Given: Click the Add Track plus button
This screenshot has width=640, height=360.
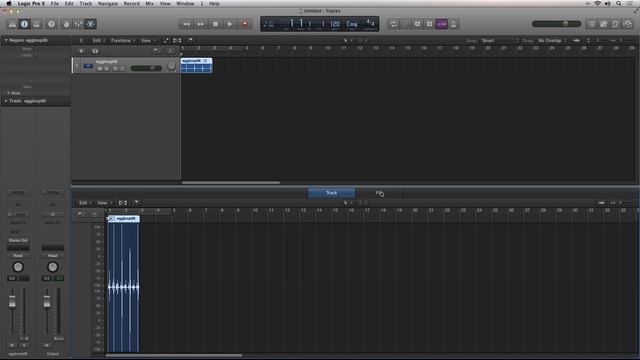Looking at the screenshot, I should (81, 51).
